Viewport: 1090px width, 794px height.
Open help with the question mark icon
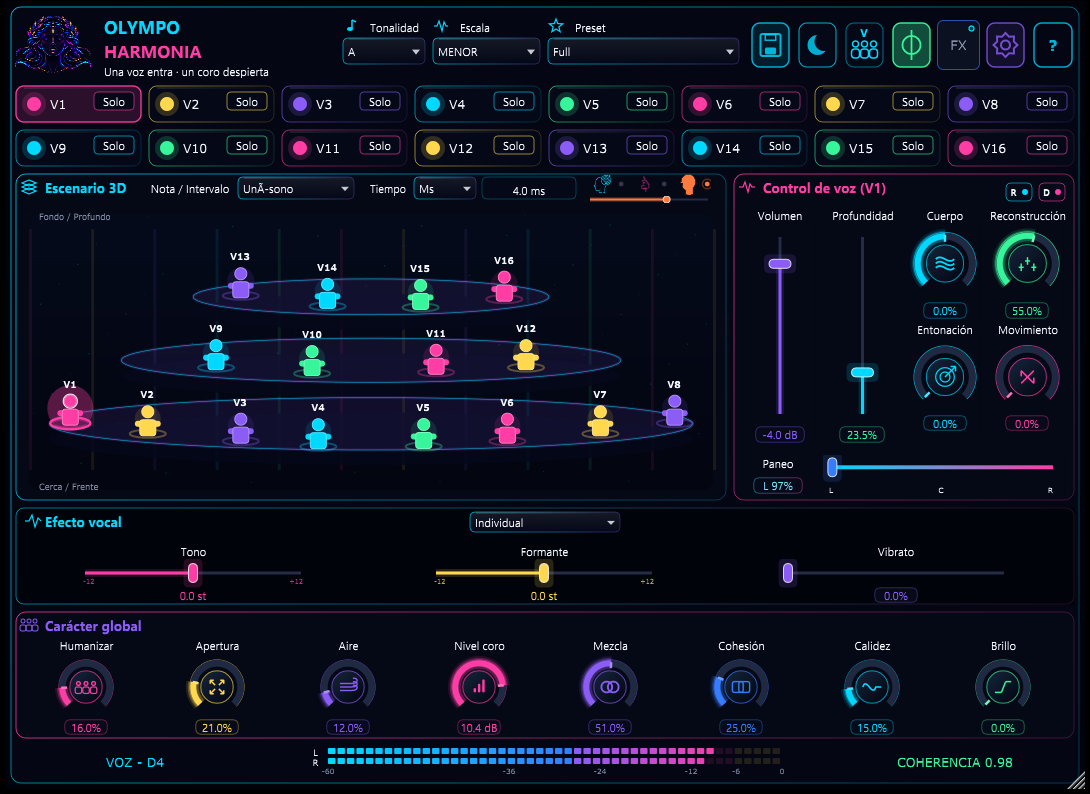click(1052, 45)
